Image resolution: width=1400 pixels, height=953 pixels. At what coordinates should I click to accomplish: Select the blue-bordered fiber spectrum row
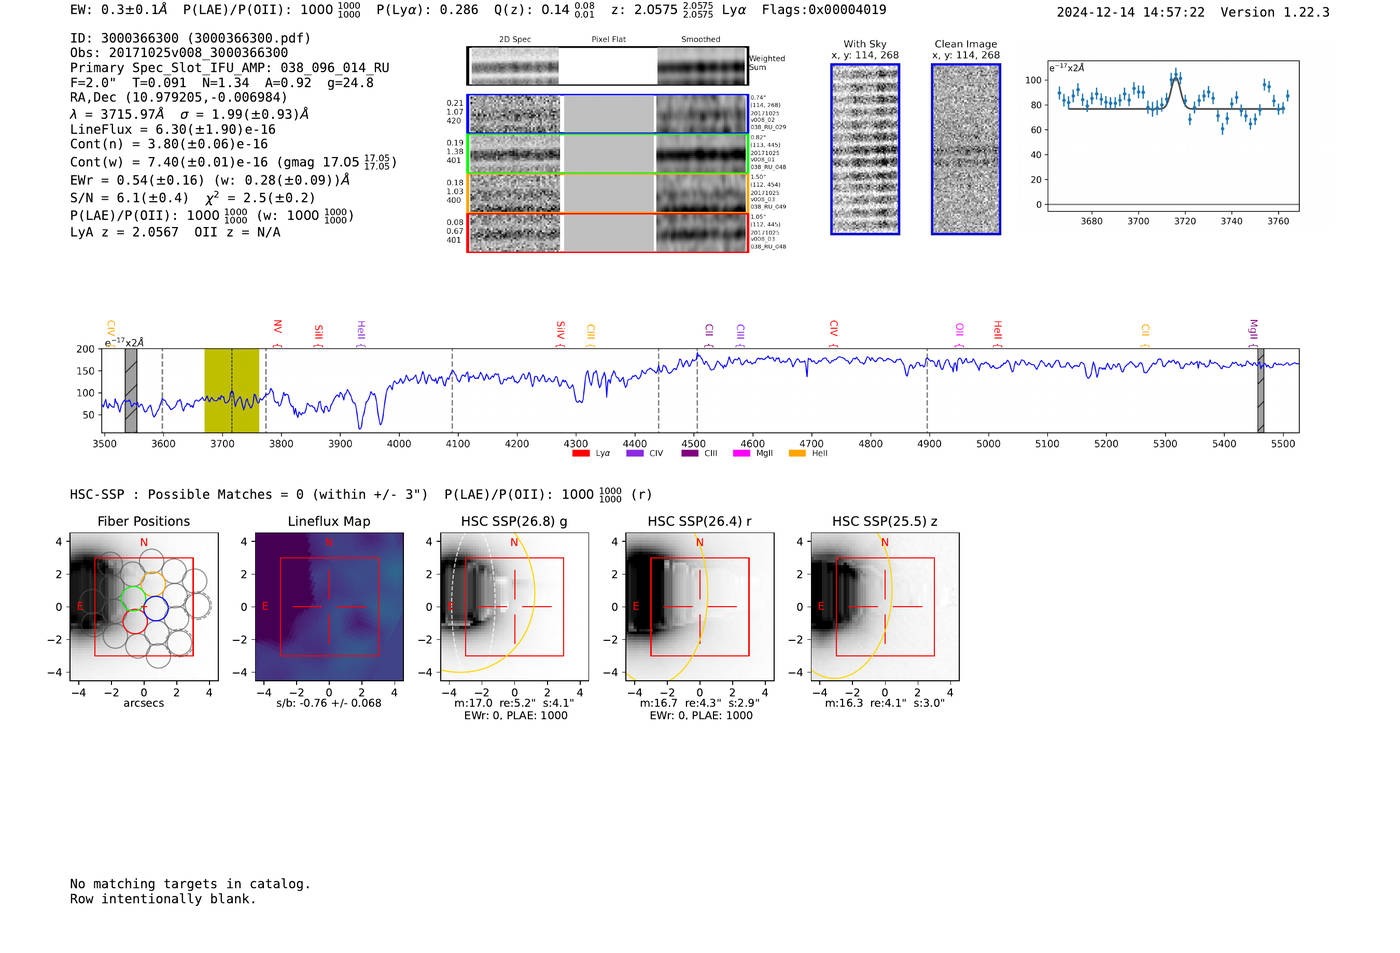(608, 114)
